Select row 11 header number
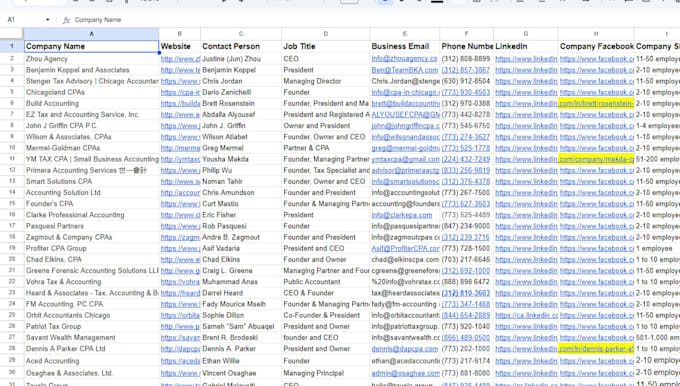680x386 pixels. 12,159
